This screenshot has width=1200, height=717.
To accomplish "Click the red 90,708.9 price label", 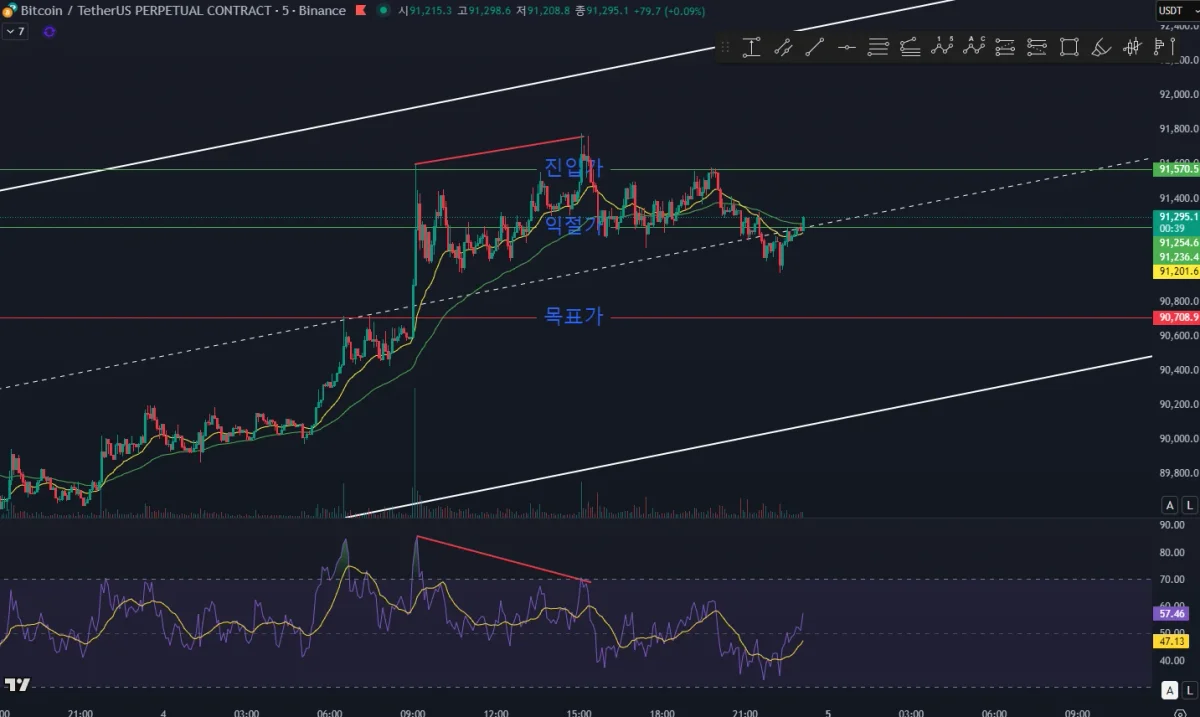I will point(1176,318).
